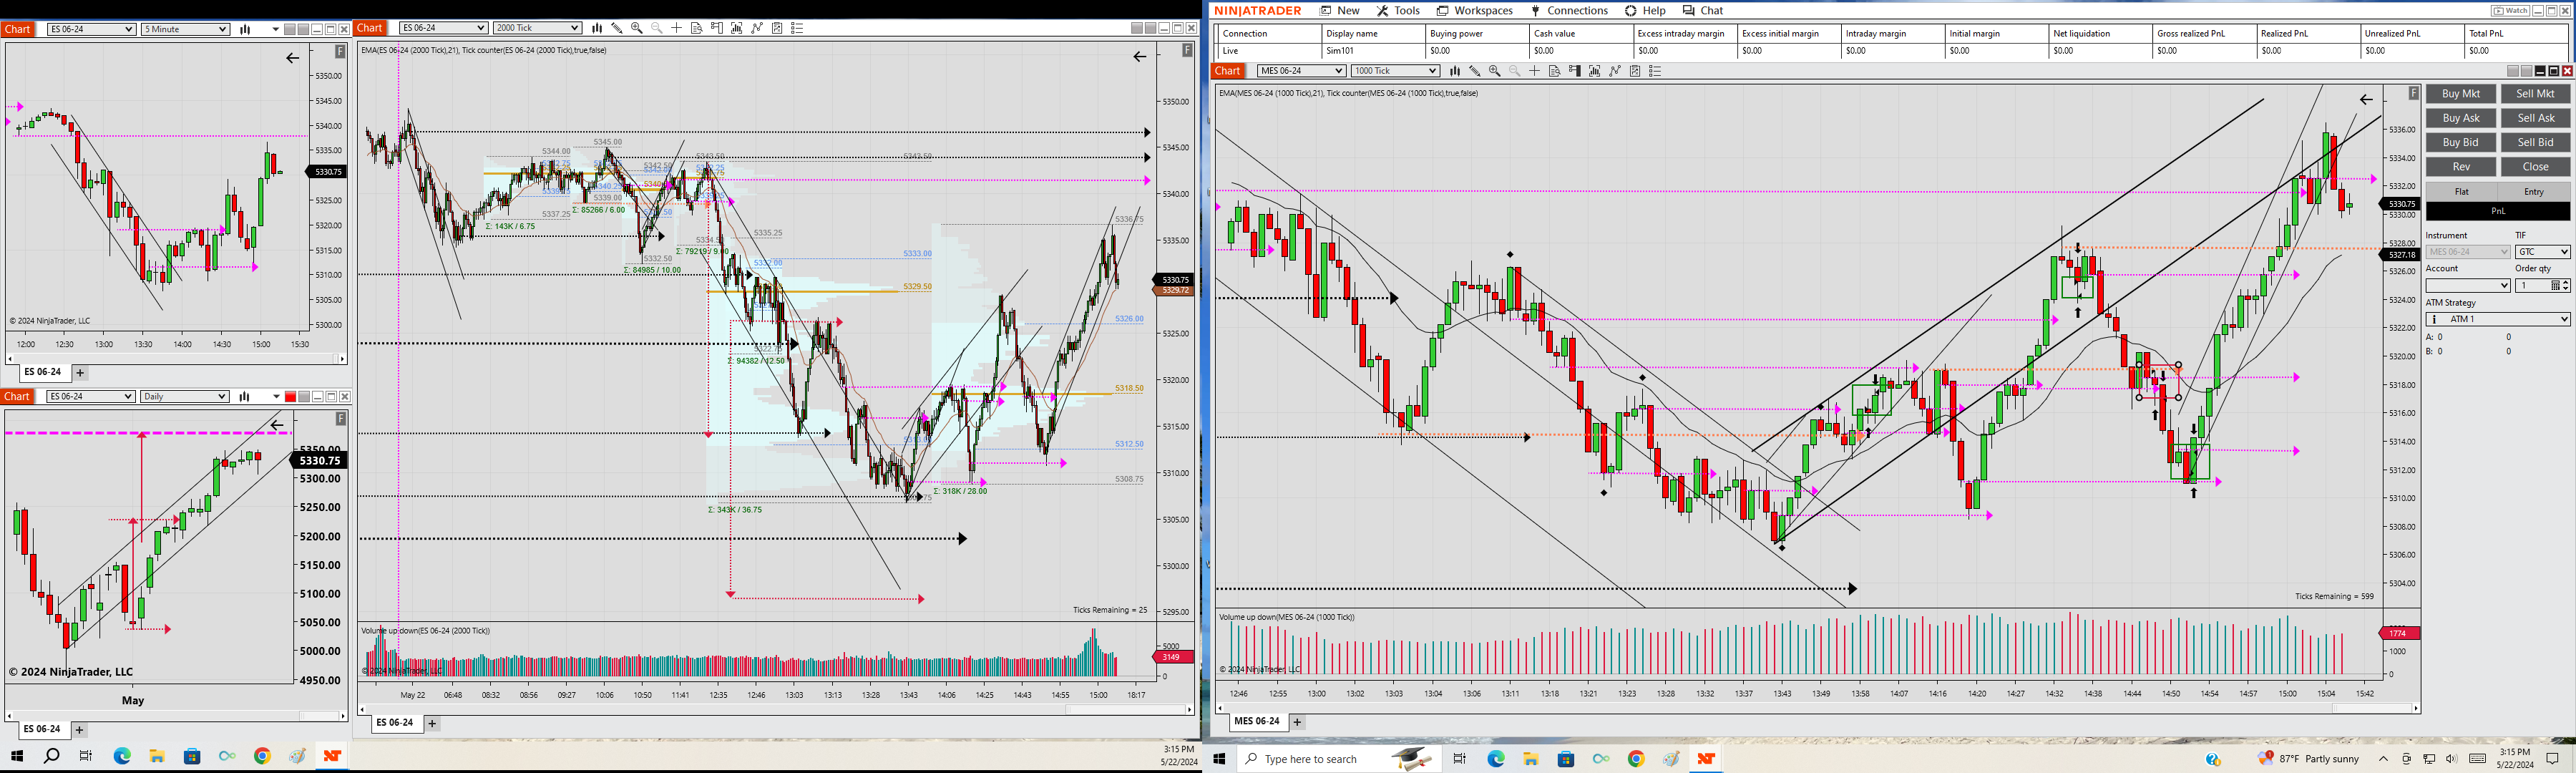
Task: Open the Connections menu
Action: 1569,11
